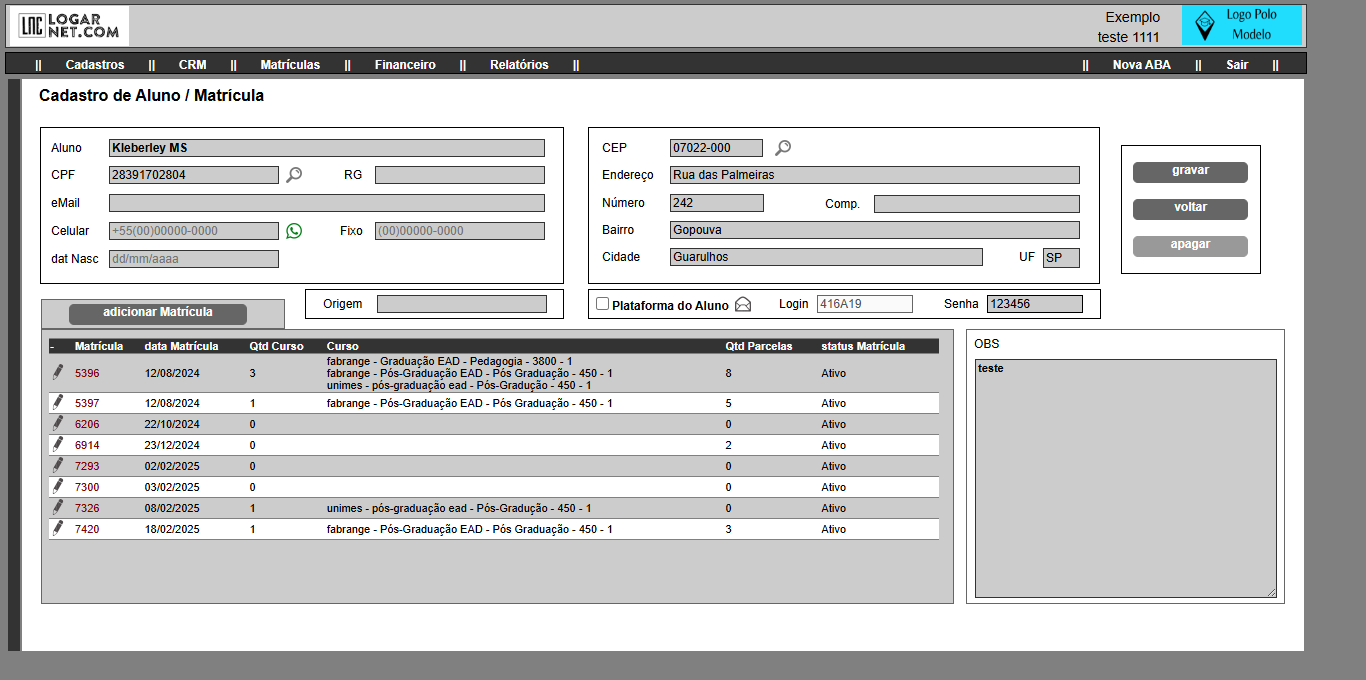This screenshot has width=1366, height=680.
Task: Edit matrícula 5396 with pencil icon
Action: [57, 372]
